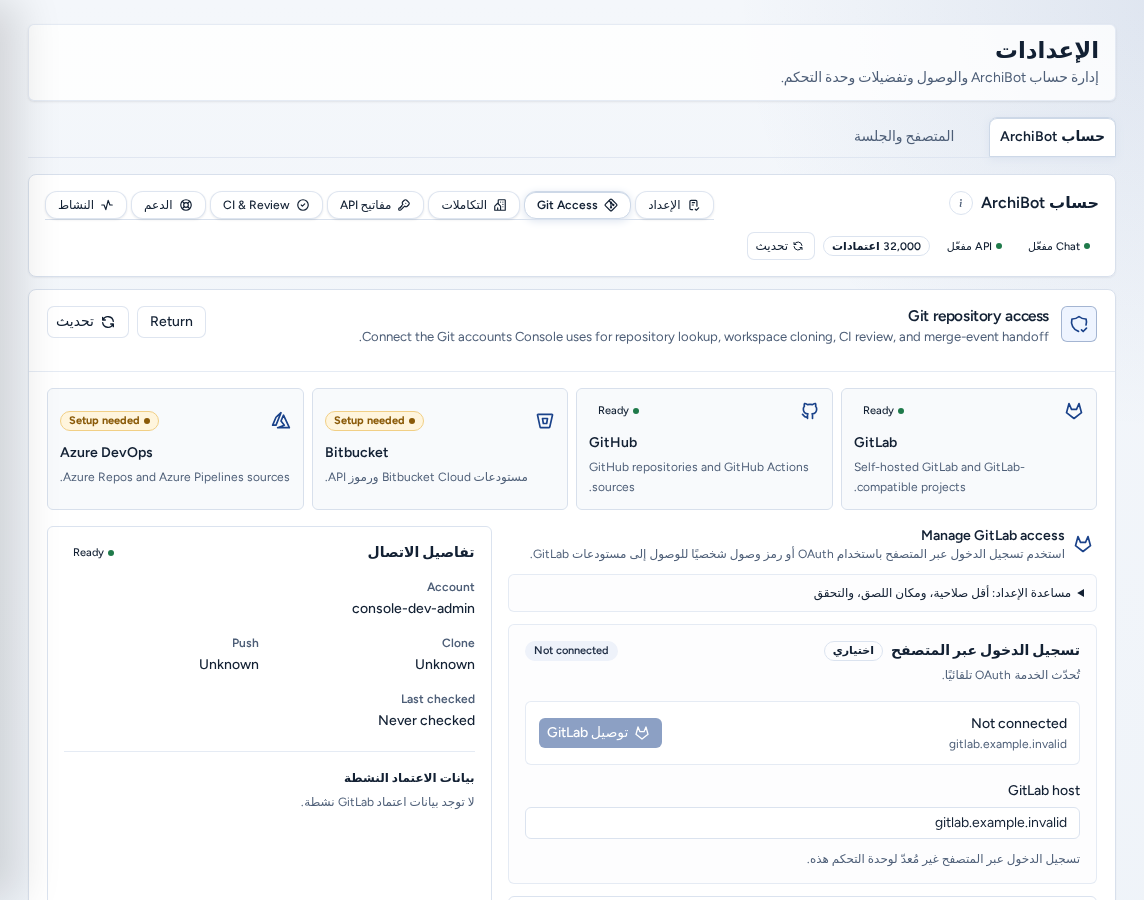This screenshot has width=1144, height=900.
Task: Switch to the المتصفح والجلسة tab
Action: 903,137
